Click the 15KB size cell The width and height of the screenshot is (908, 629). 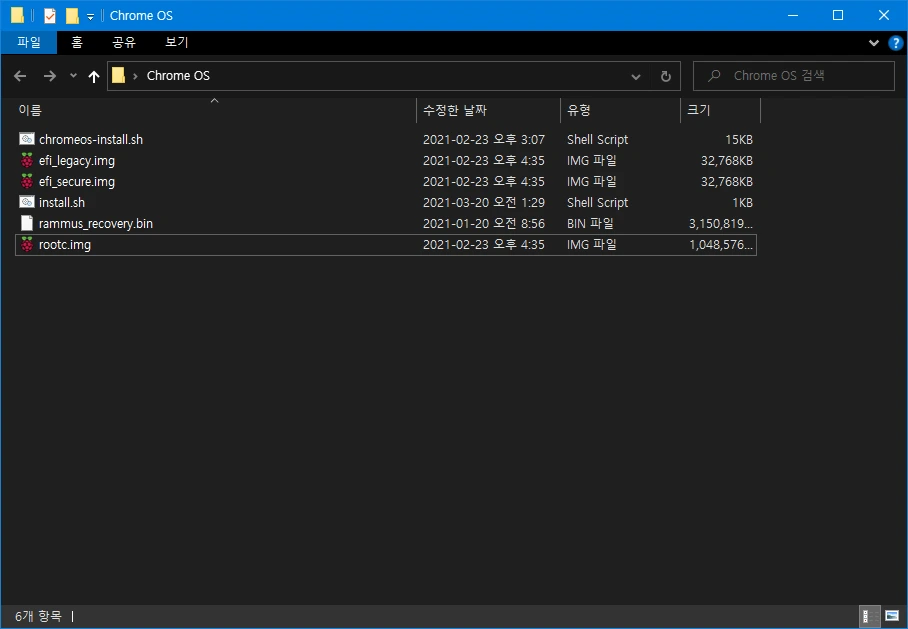[739, 140]
